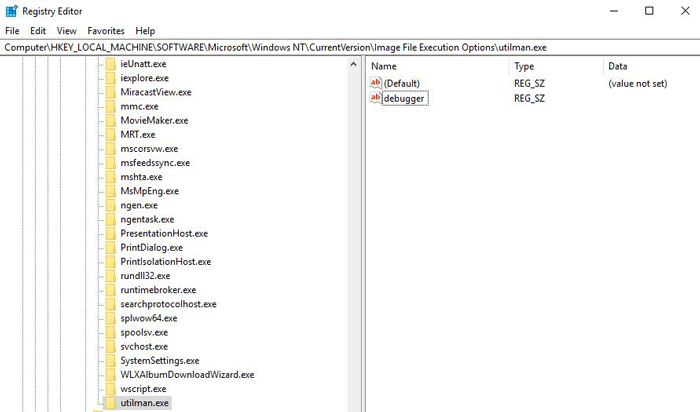Click the string icon of debugger value
Image resolution: width=700 pixels, height=412 pixels.
pos(375,98)
